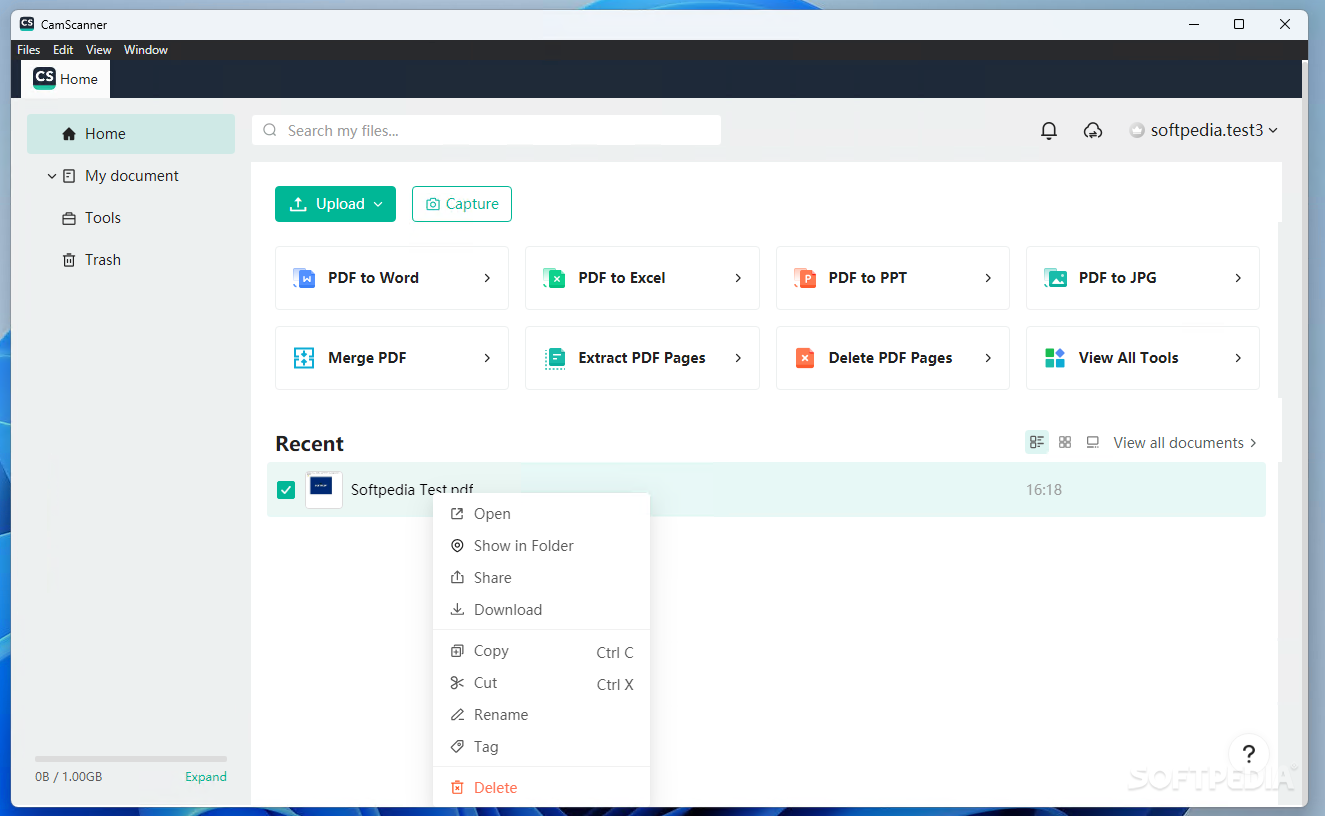This screenshot has height=816, width=1325.
Task: Click the PDF to JPG icon
Action: 1055,278
